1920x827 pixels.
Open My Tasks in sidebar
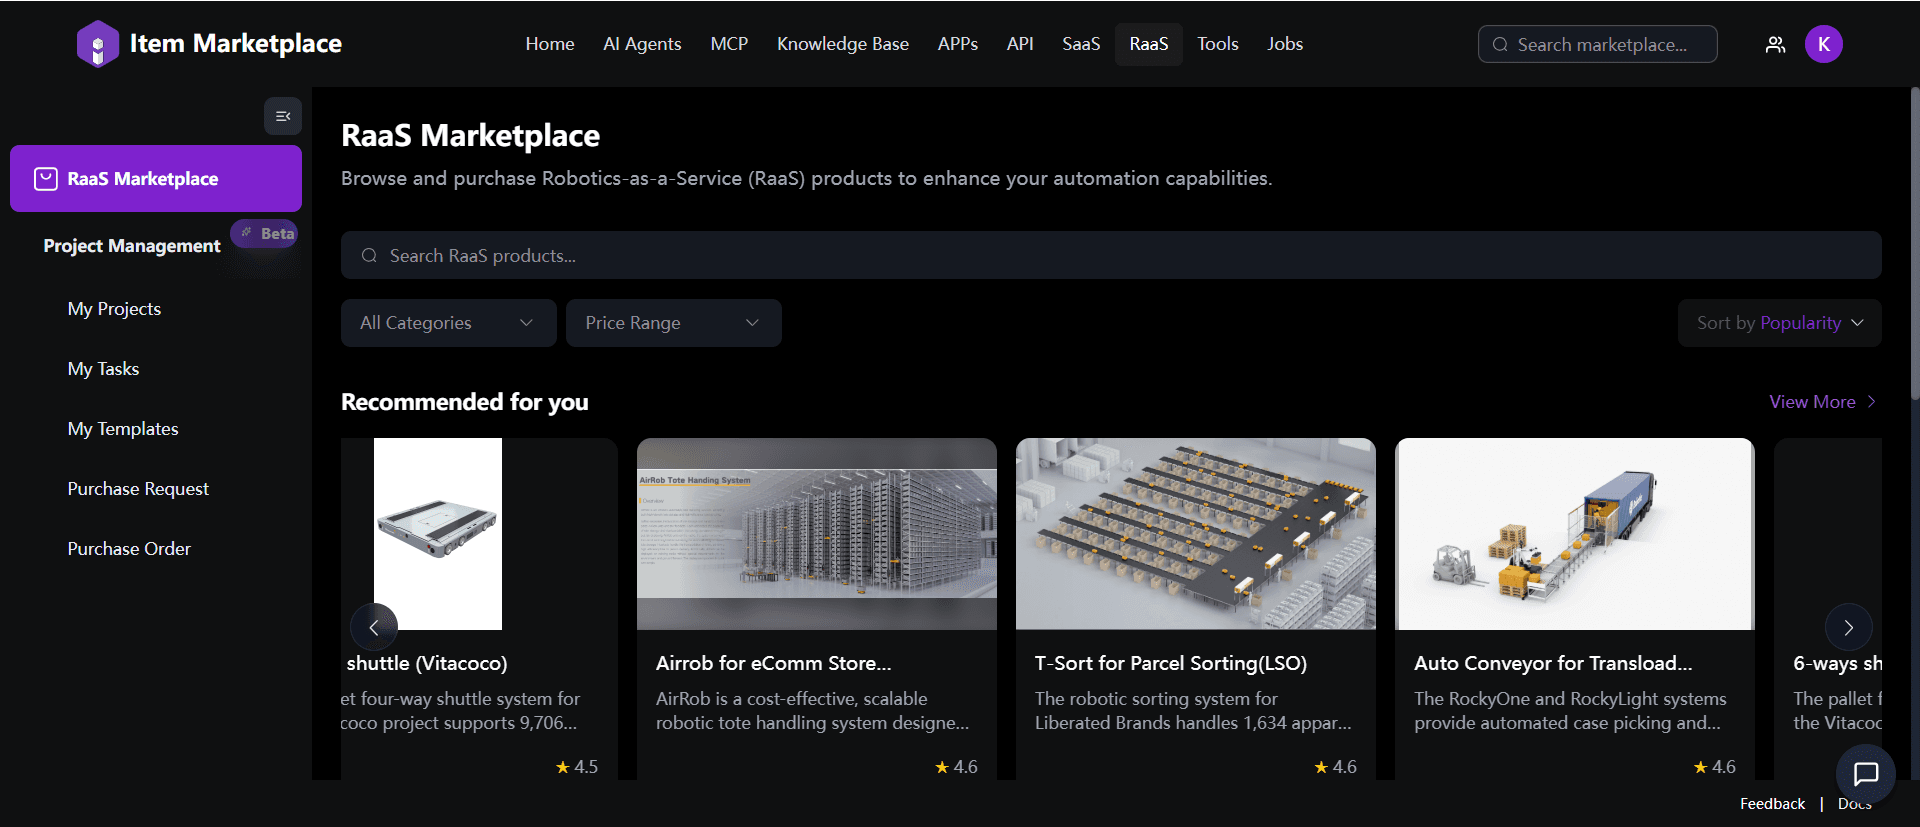pyautogui.click(x=103, y=369)
